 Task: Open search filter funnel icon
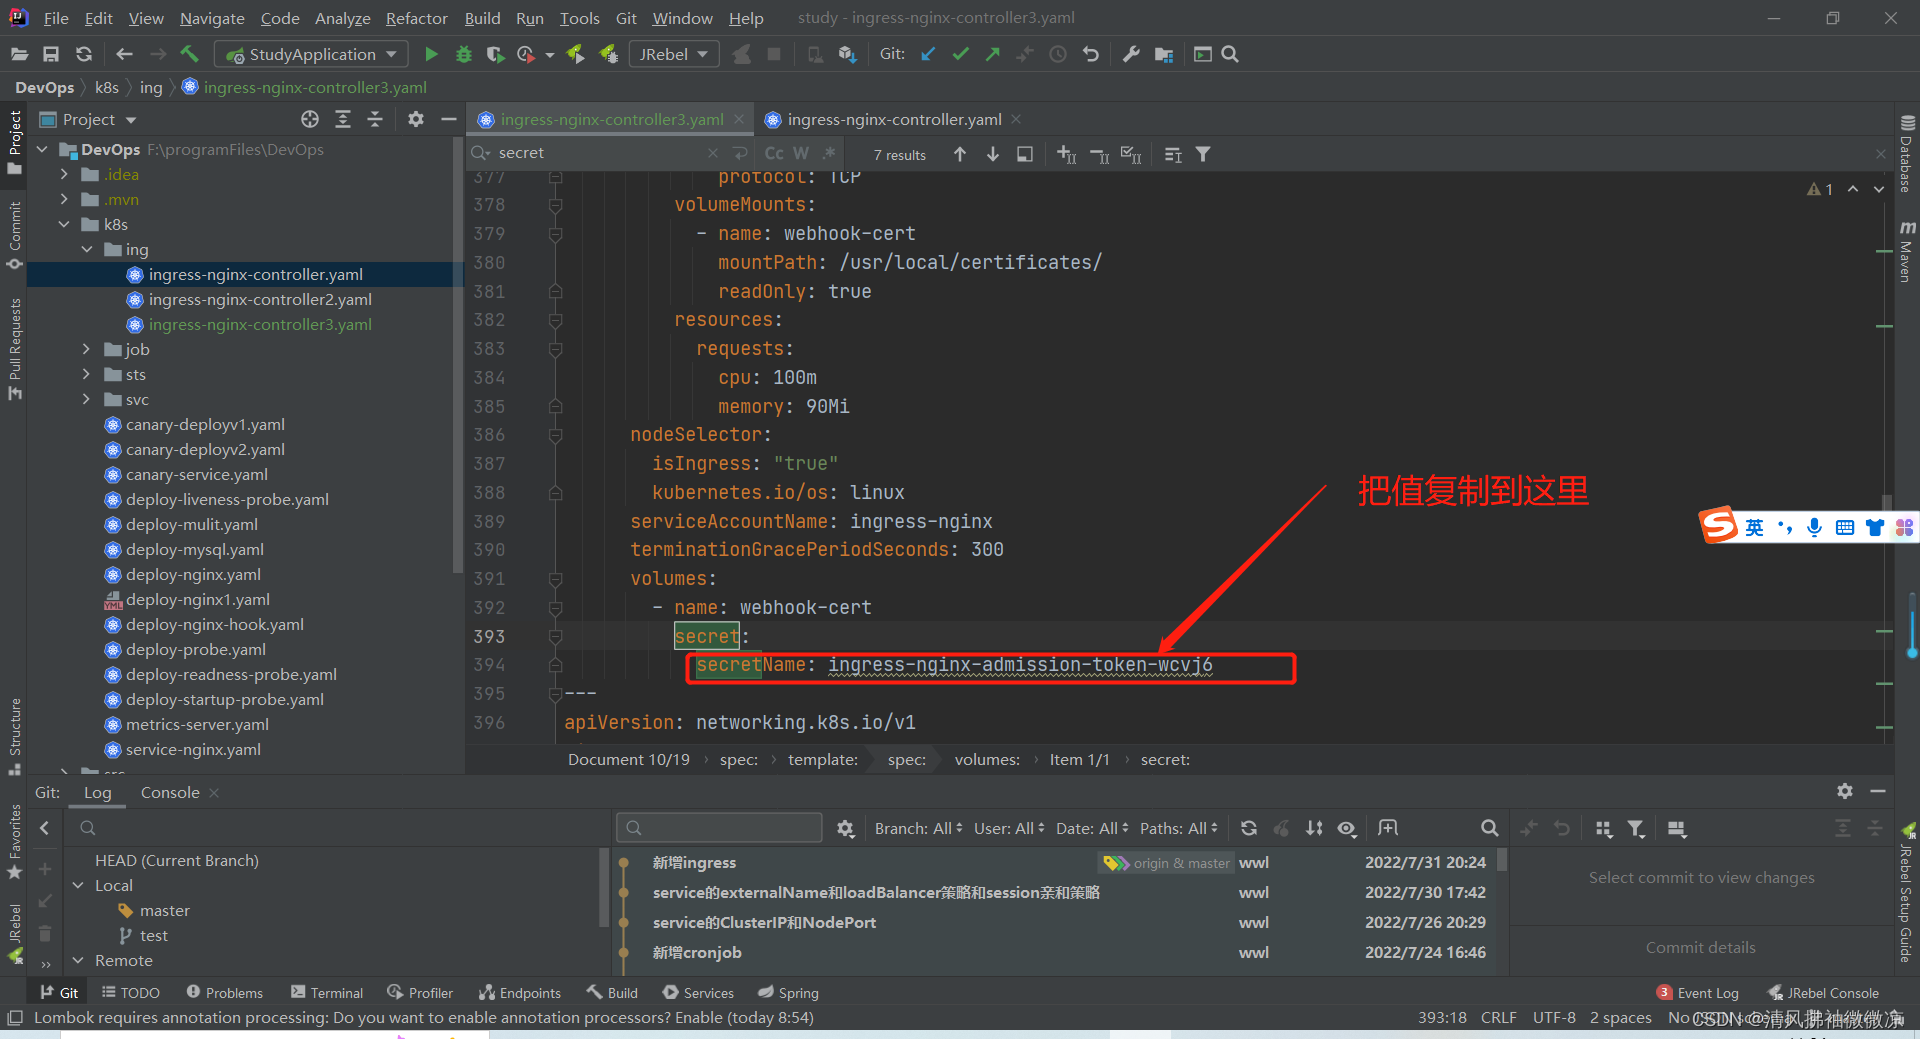(1203, 154)
